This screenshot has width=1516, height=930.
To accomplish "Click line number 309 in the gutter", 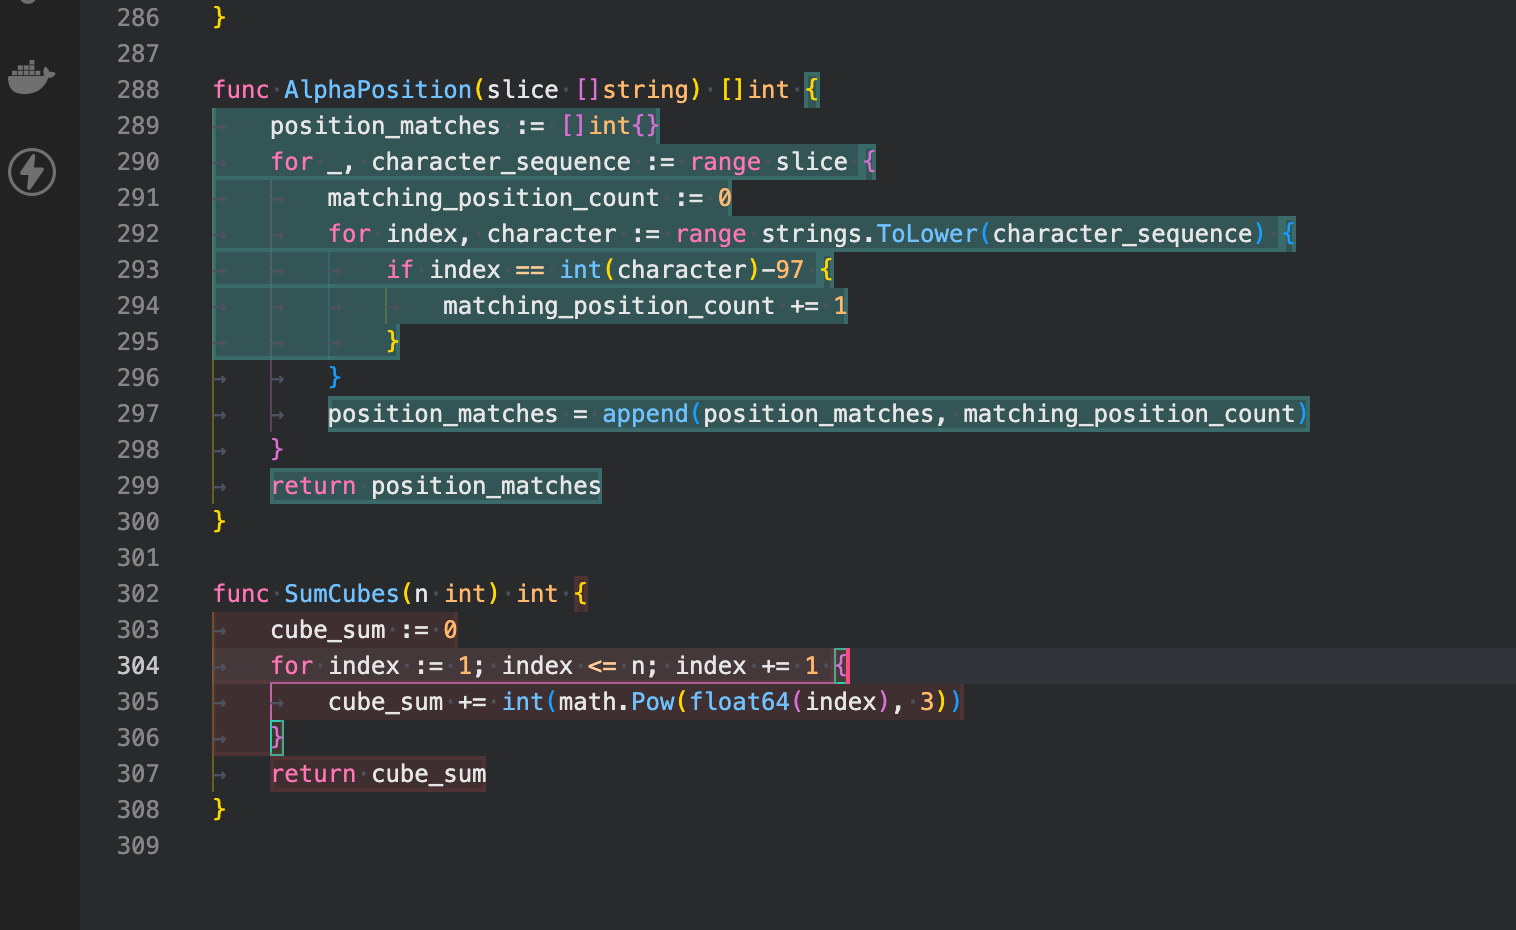I will [x=138, y=846].
